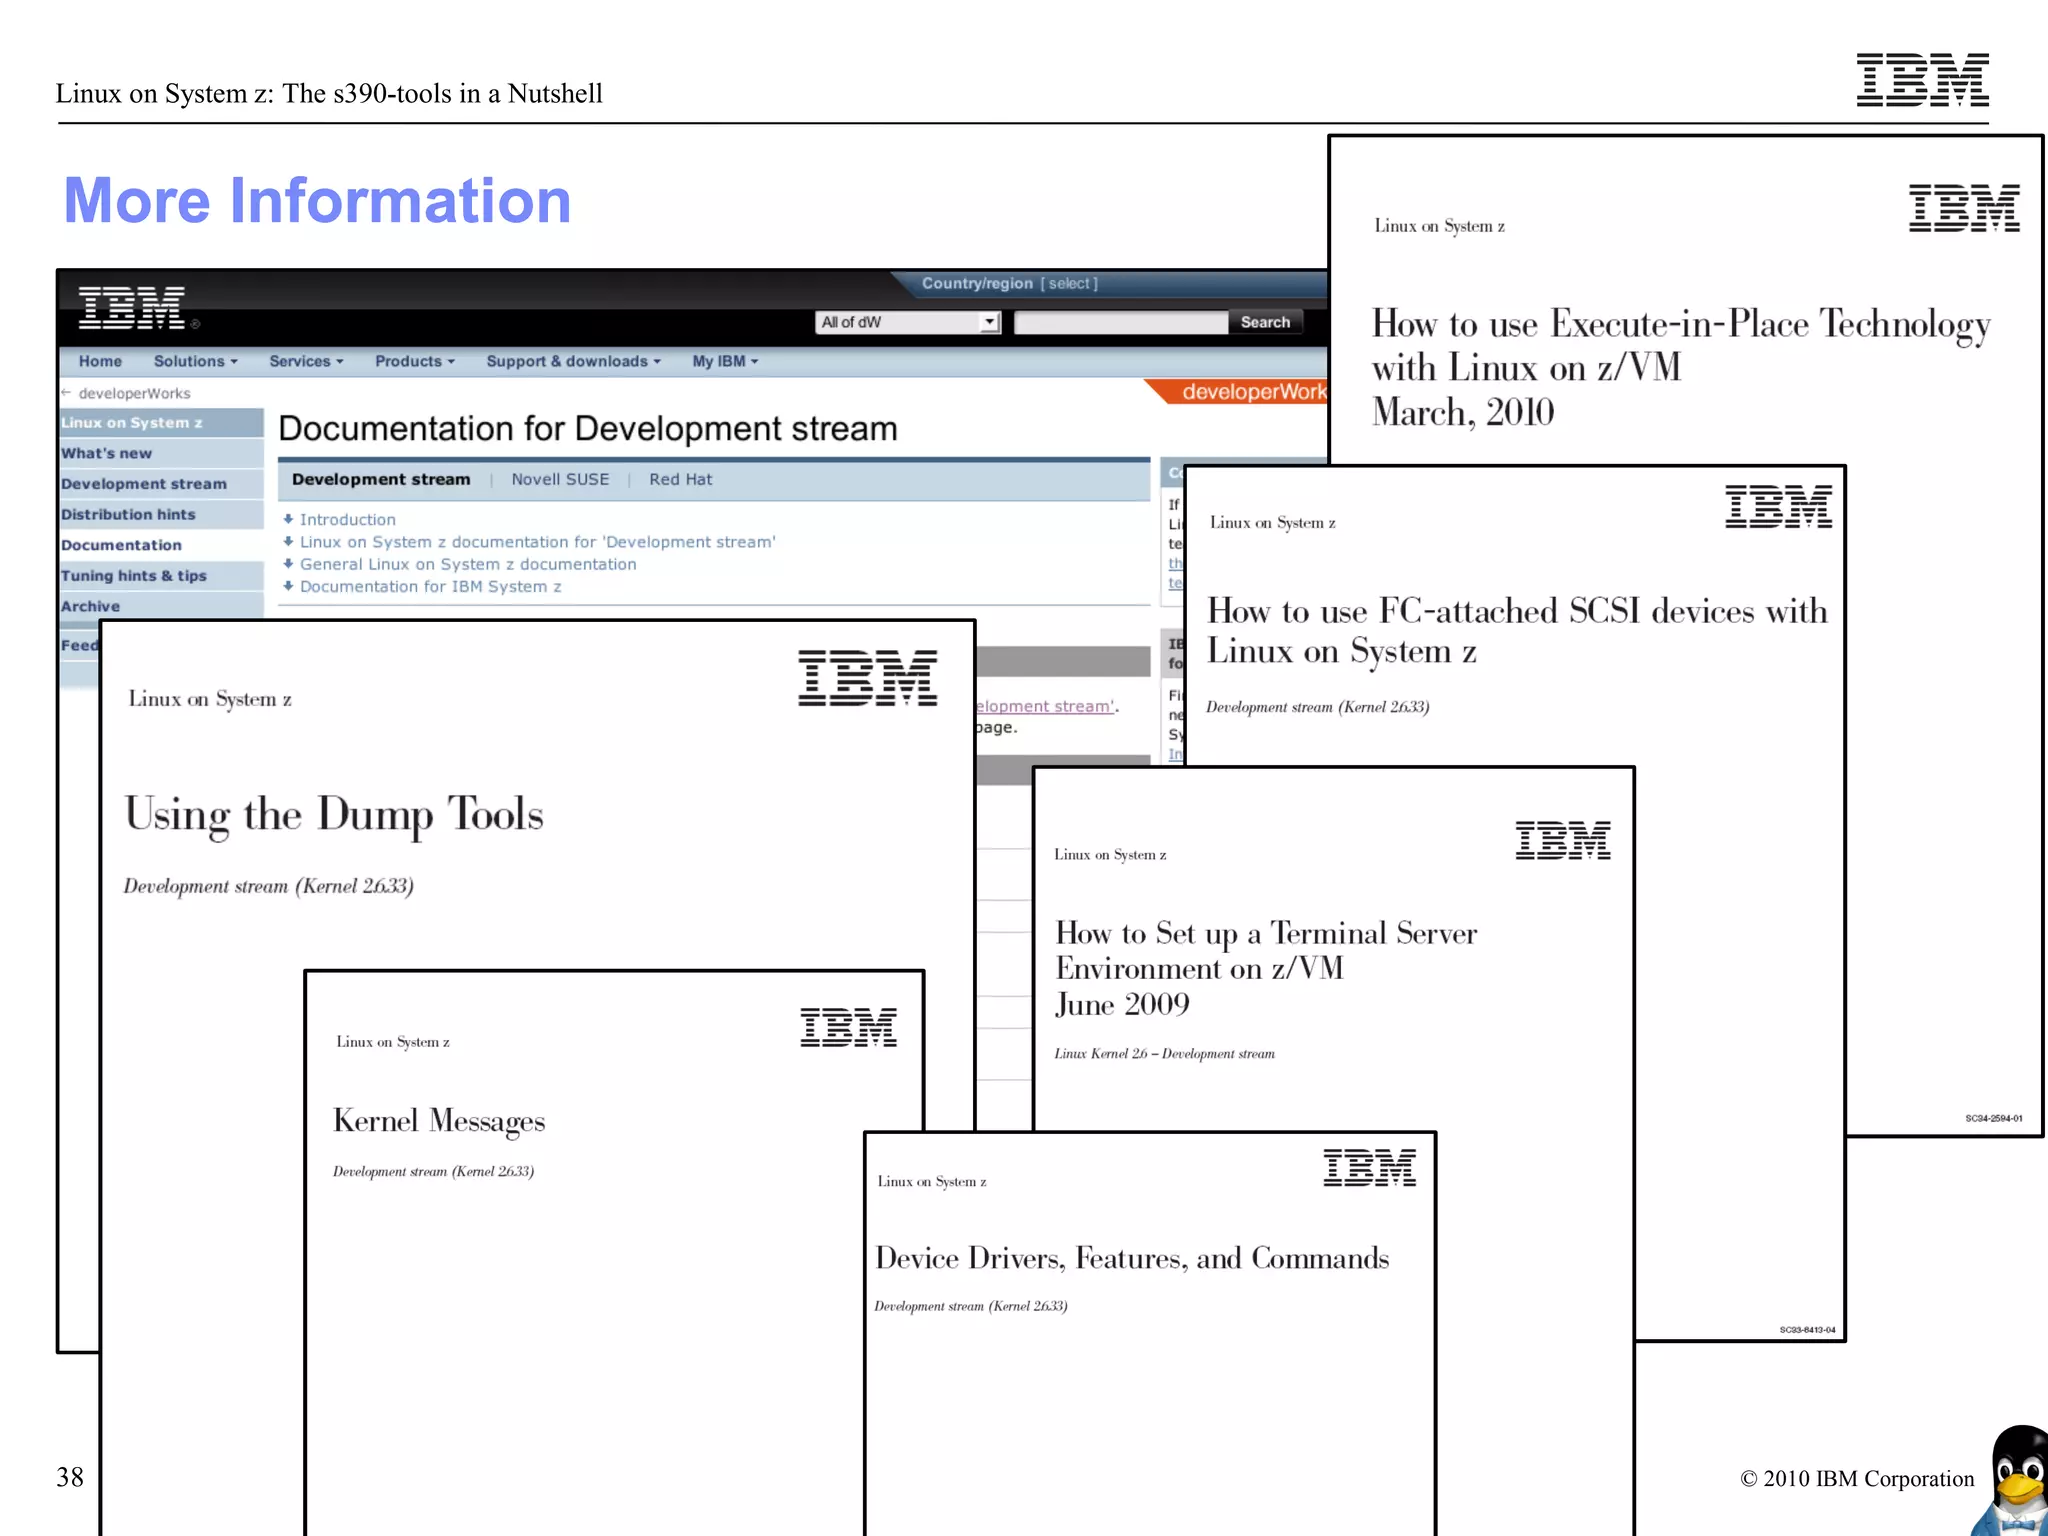Open the 'All of dW' search scope dropdown
This screenshot has height=1536, width=2048.
pyautogui.click(x=908, y=322)
